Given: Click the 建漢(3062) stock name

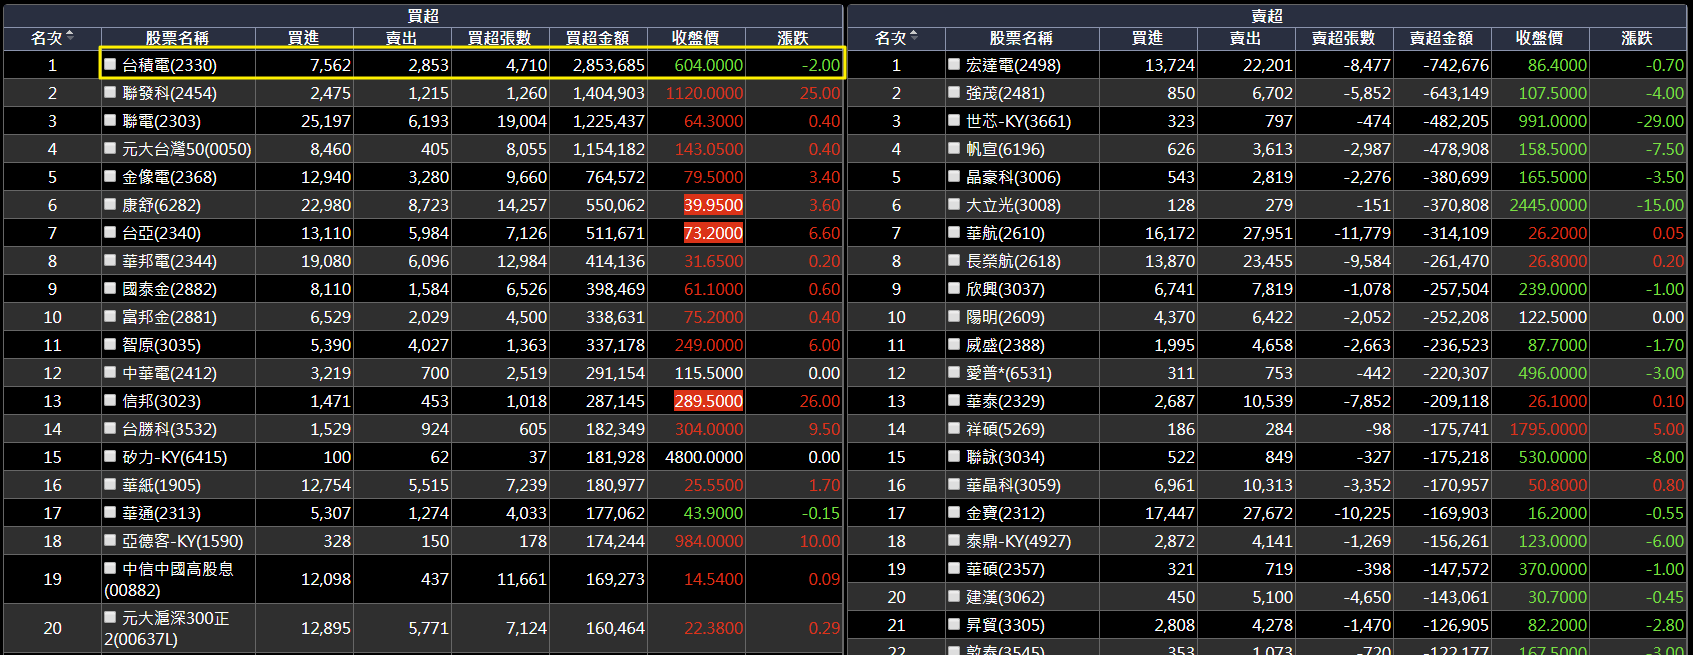Looking at the screenshot, I should (1005, 597).
